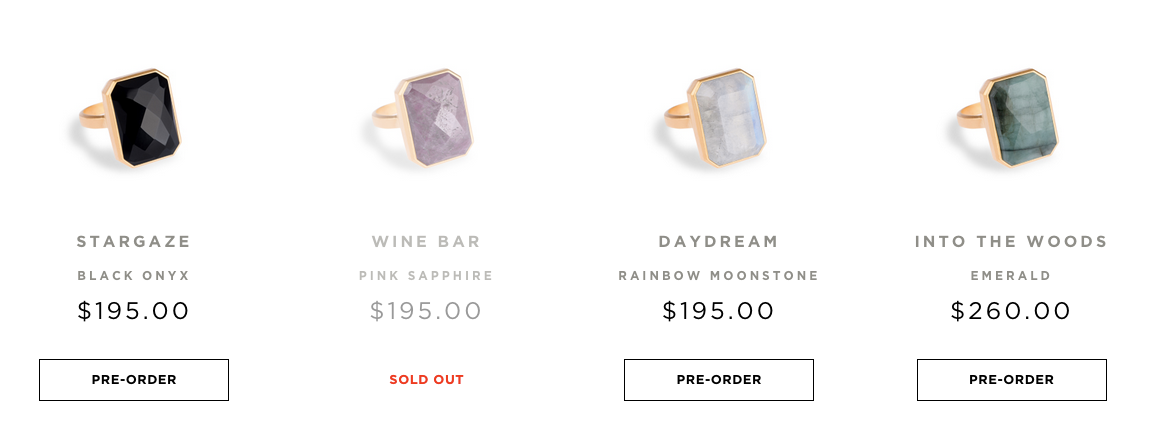Select the Pink Sapphire stone label

pos(426,276)
